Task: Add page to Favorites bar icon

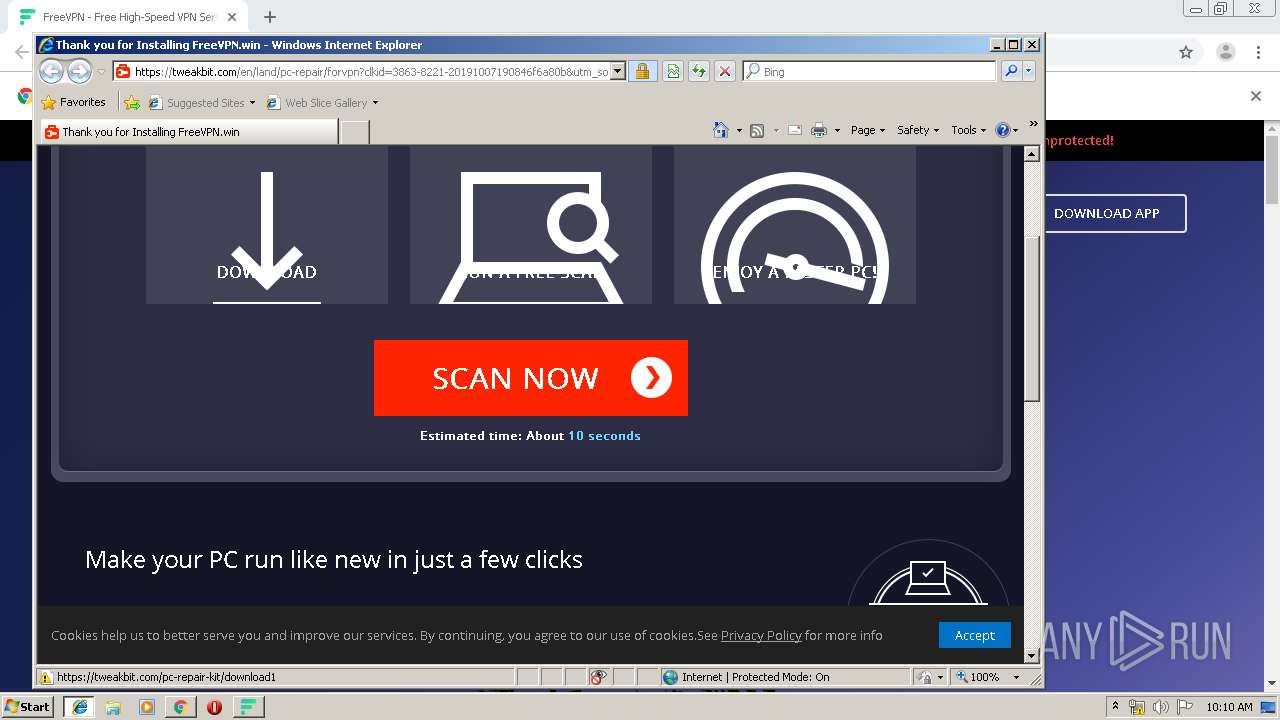Action: click(131, 102)
